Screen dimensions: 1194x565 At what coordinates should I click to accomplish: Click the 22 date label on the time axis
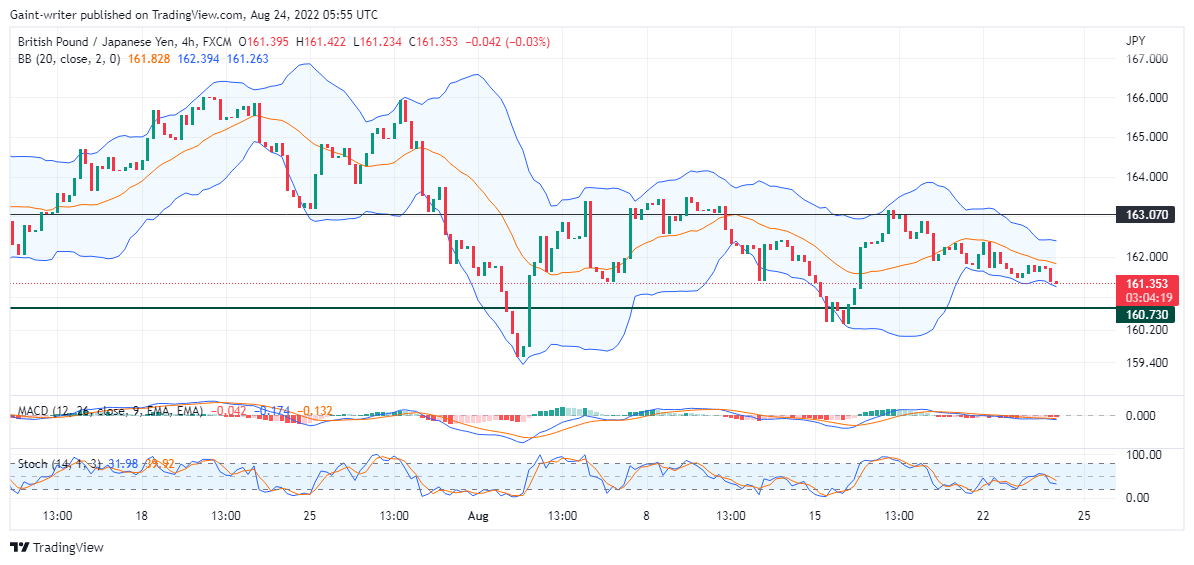coord(983,516)
